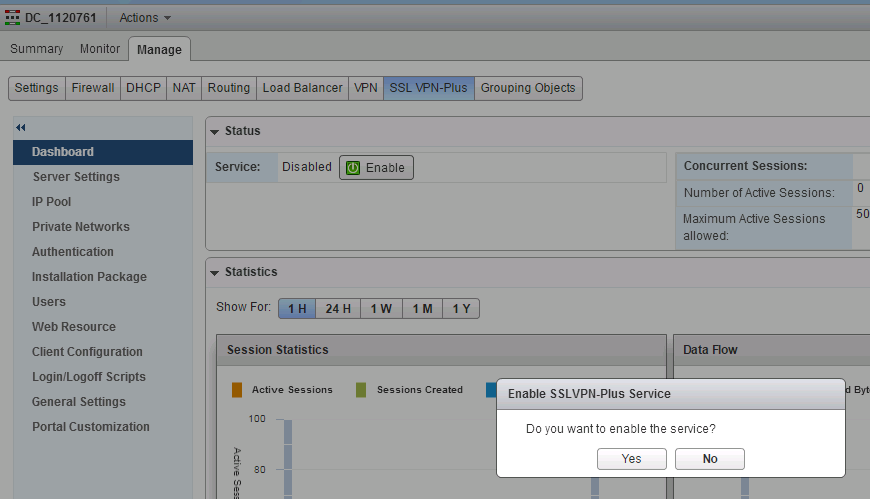Show statistics for 1 H
Screen dimensions: 870x499
(297, 309)
